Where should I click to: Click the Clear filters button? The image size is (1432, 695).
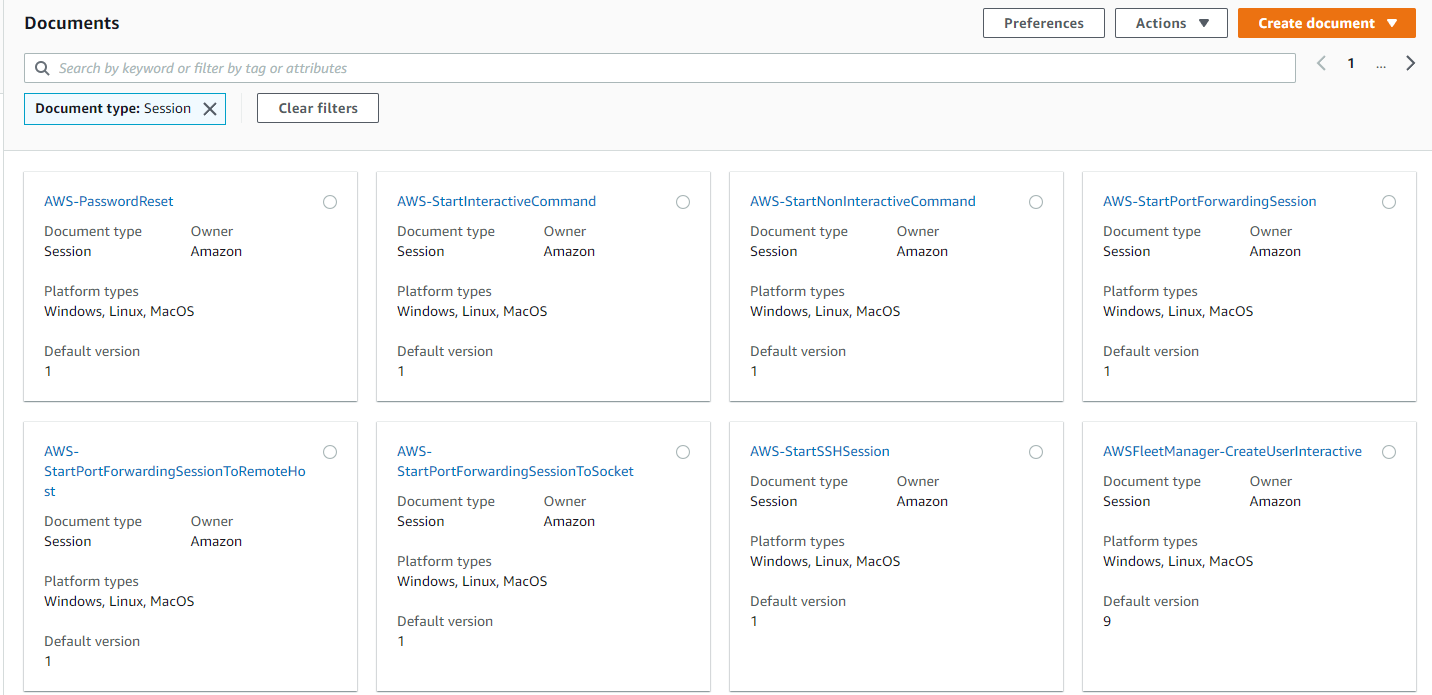click(x=318, y=108)
